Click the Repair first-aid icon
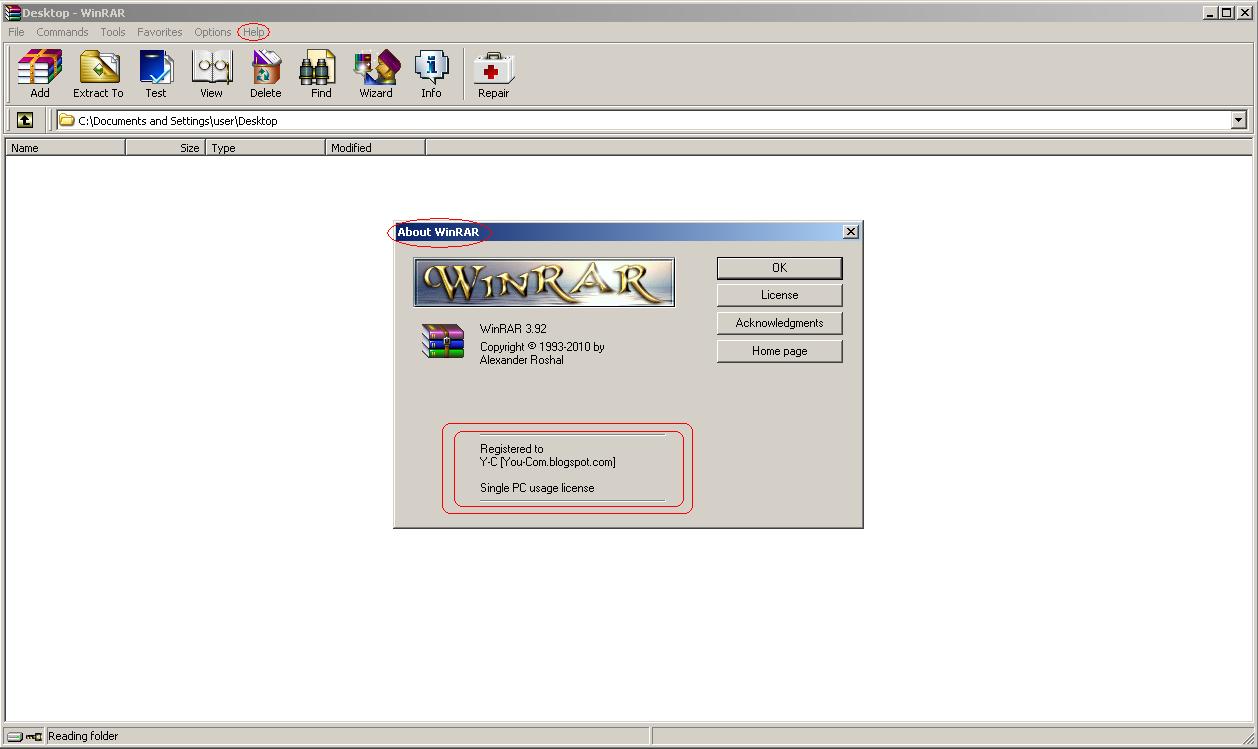This screenshot has width=1258, height=749. 493,74
